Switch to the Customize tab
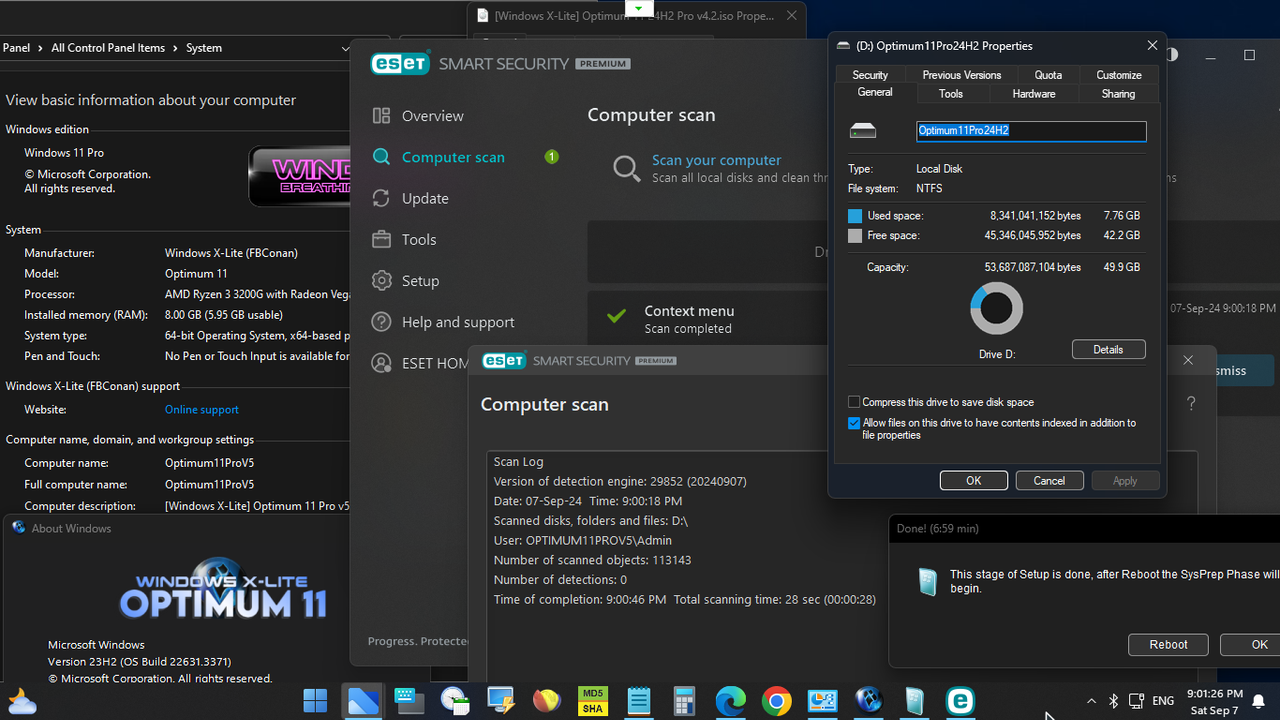 click(x=1119, y=75)
